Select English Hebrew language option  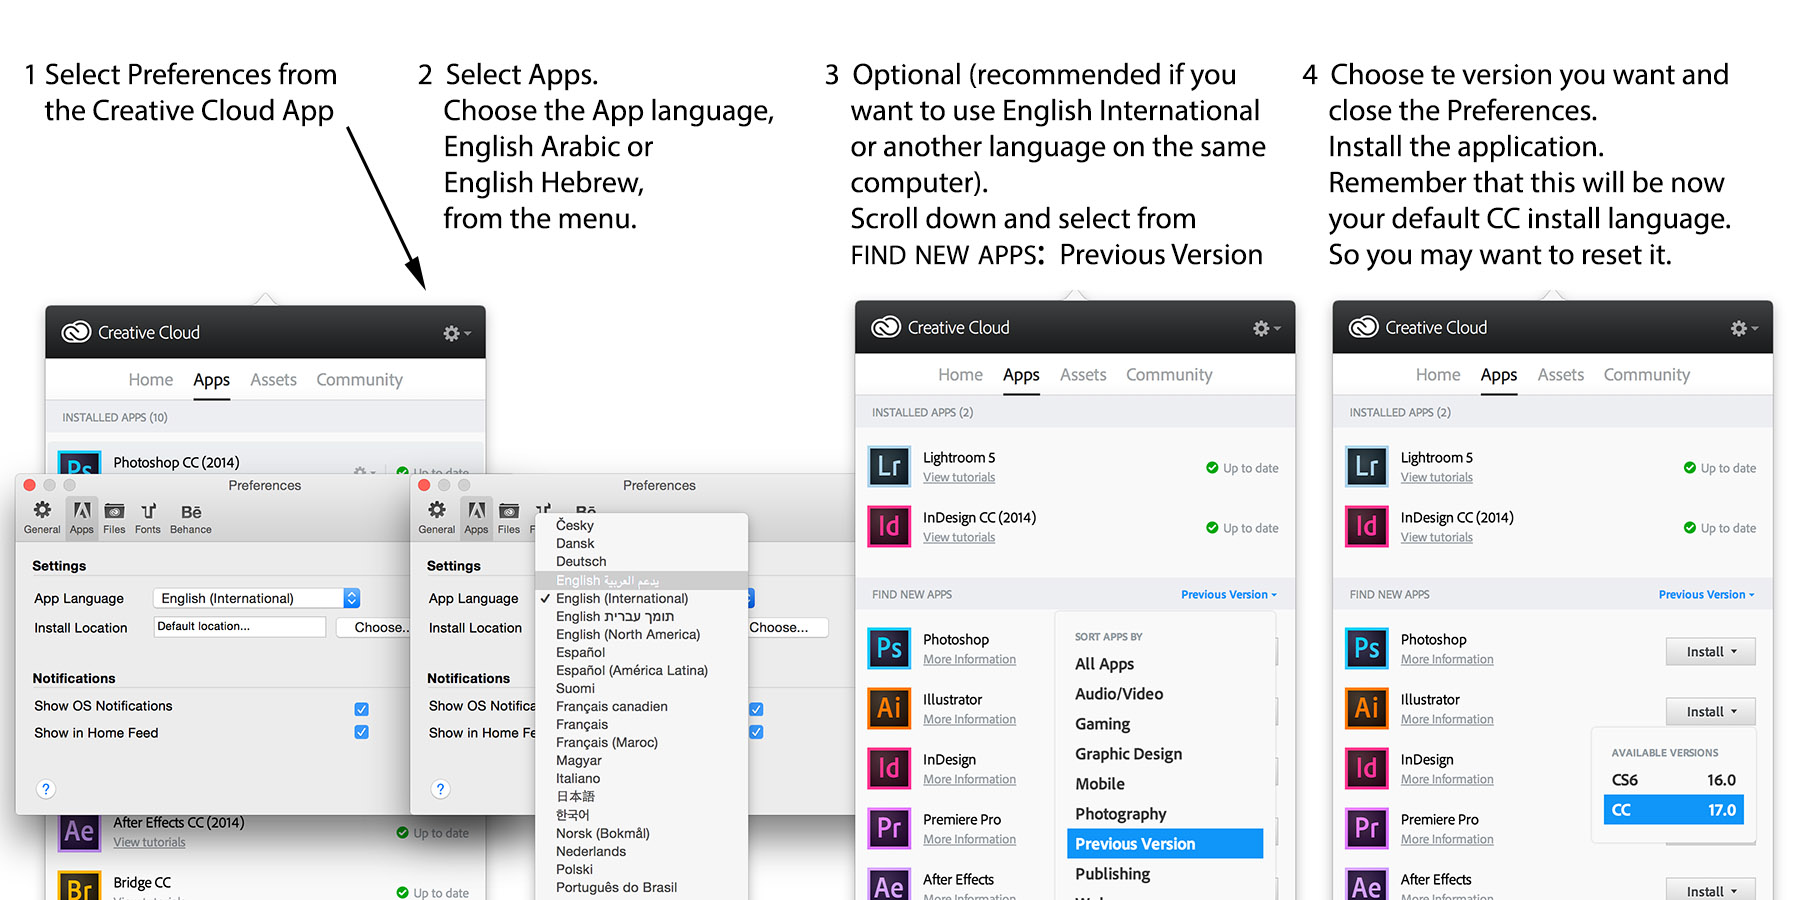point(641,616)
